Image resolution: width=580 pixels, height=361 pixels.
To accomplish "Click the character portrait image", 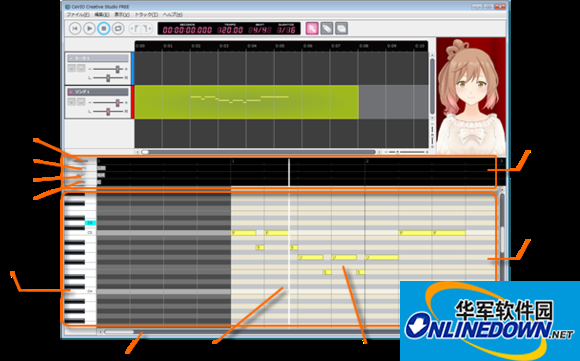I will pyautogui.click(x=471, y=96).
